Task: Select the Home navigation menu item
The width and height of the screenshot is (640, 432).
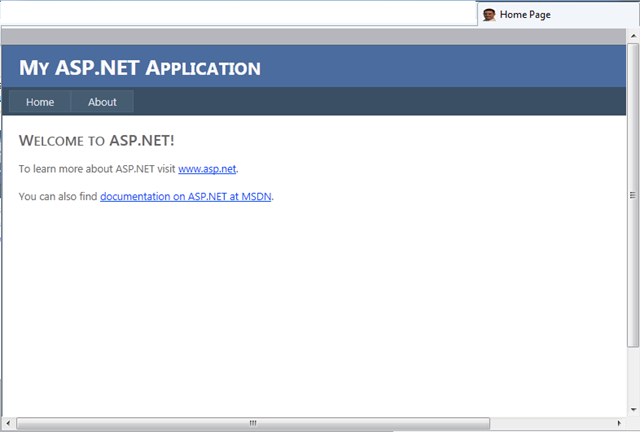Action: [40, 102]
